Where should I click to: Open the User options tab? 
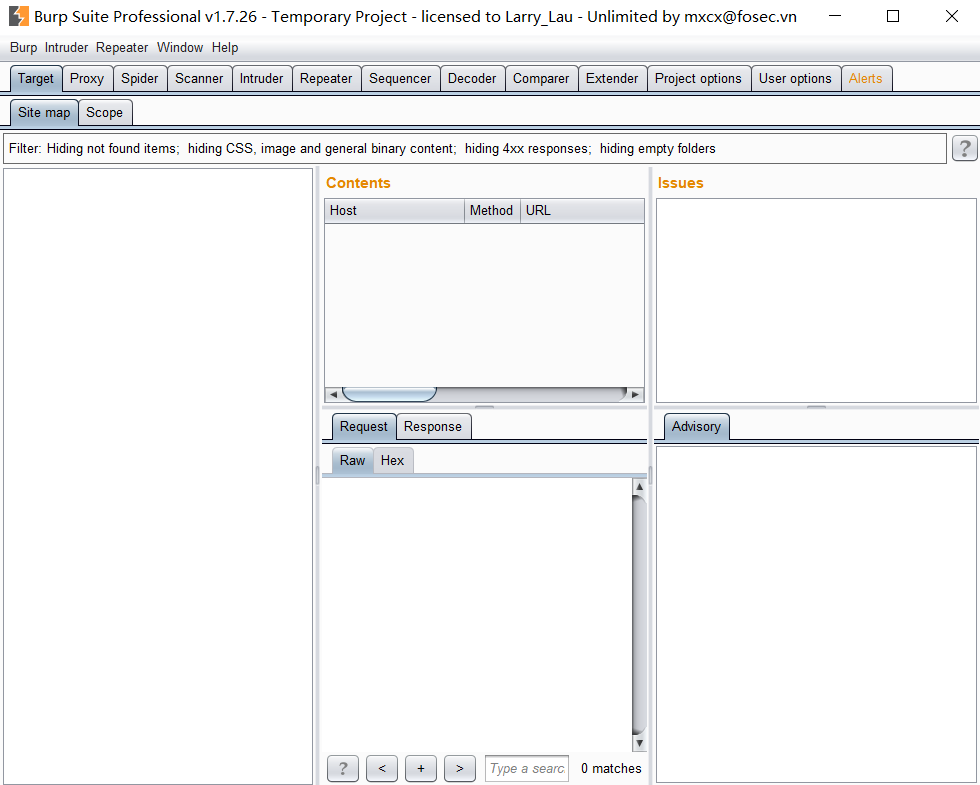pos(795,79)
